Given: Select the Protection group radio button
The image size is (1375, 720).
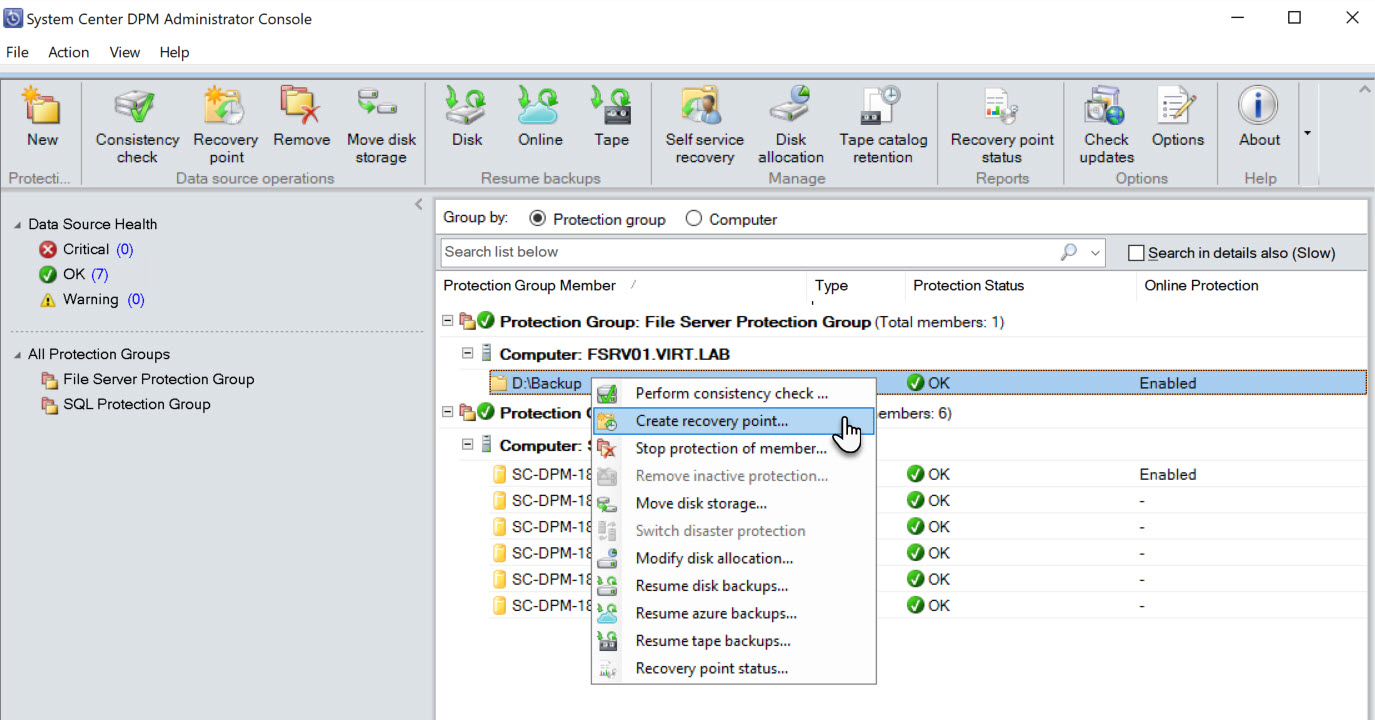Looking at the screenshot, I should 537,218.
